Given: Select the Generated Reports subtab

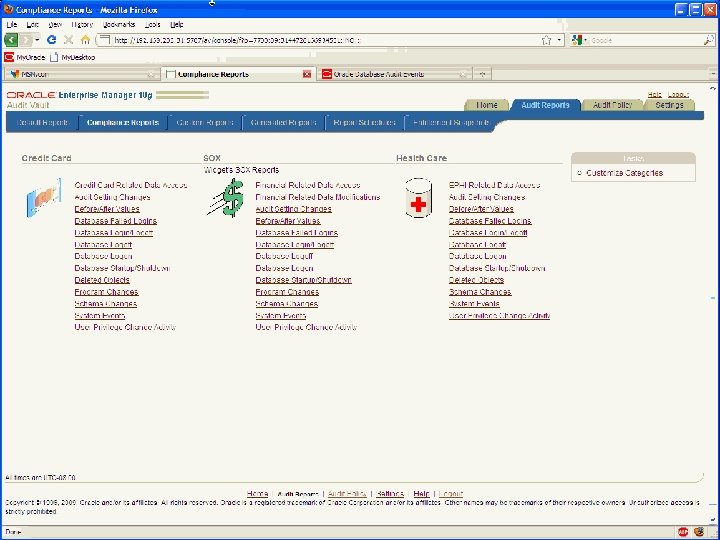Looking at the screenshot, I should pos(283,123).
